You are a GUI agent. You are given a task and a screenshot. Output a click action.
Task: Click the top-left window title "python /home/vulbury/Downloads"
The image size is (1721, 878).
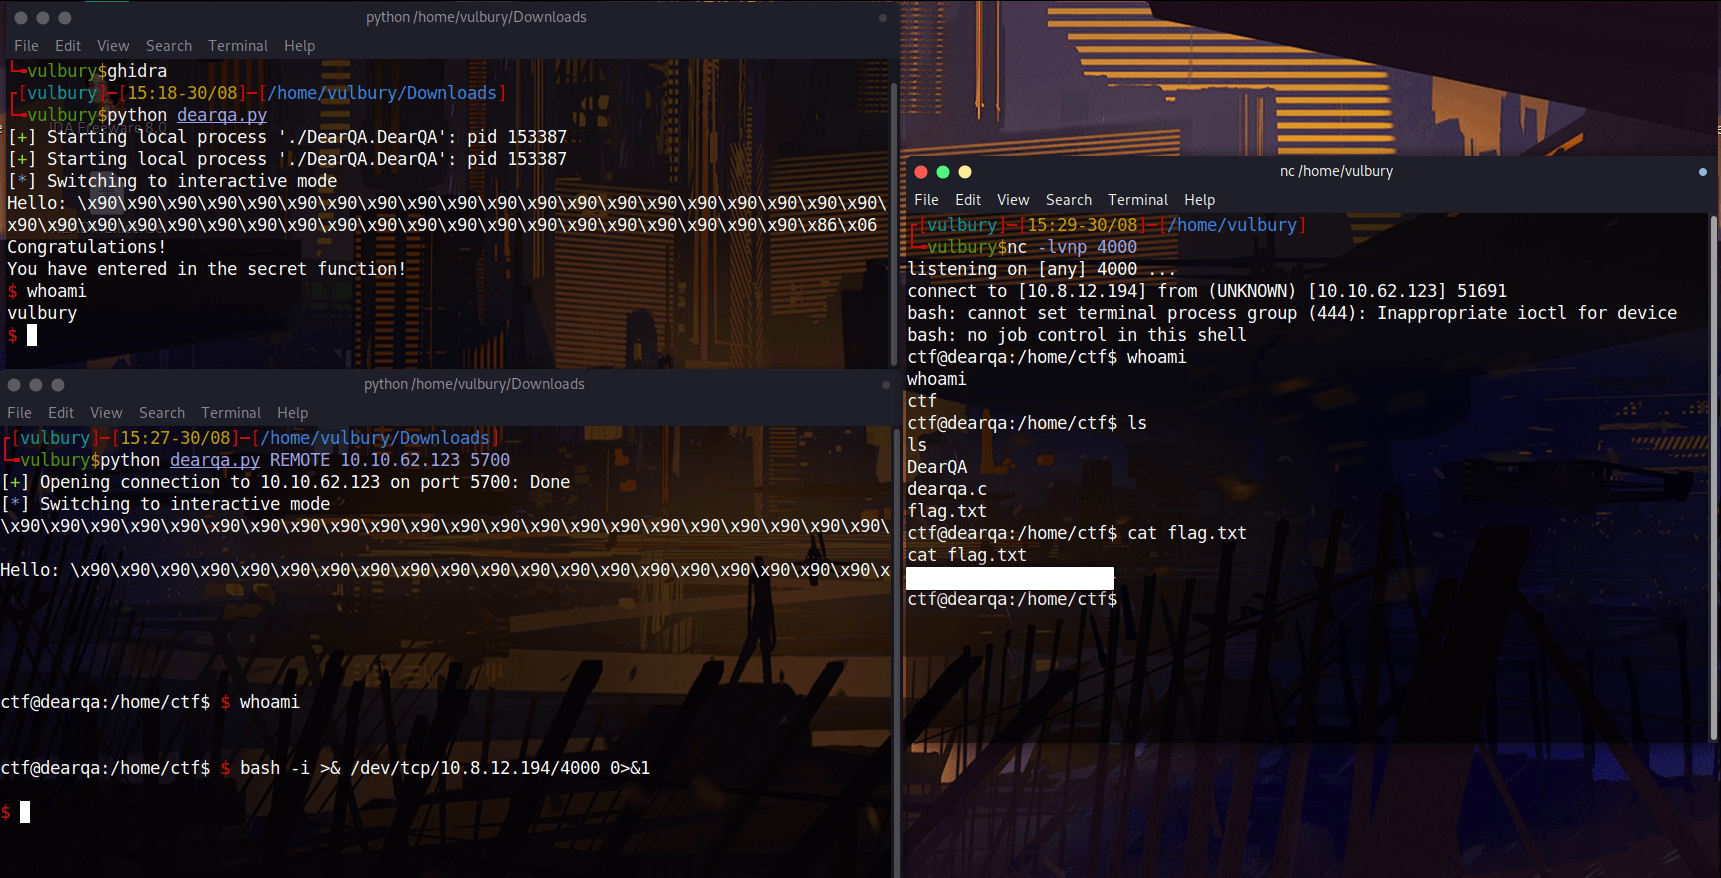tap(476, 17)
